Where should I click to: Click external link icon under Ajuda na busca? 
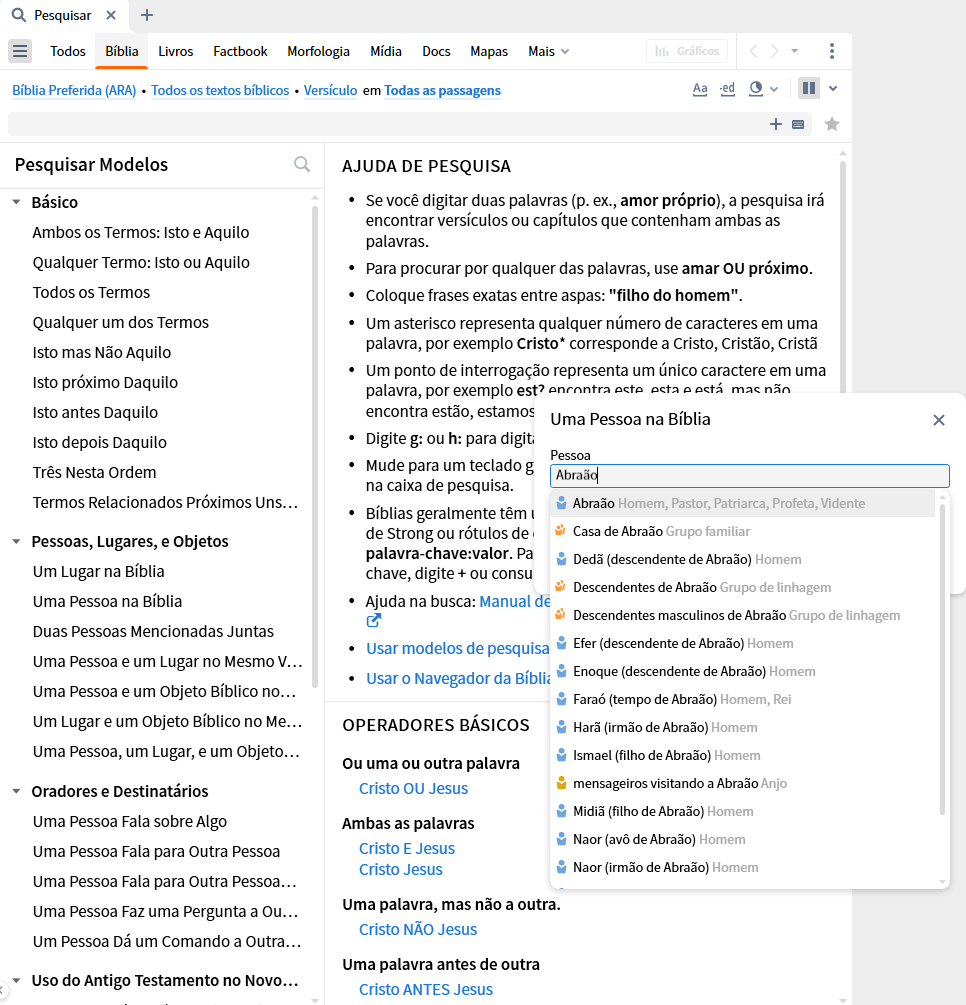(x=374, y=621)
